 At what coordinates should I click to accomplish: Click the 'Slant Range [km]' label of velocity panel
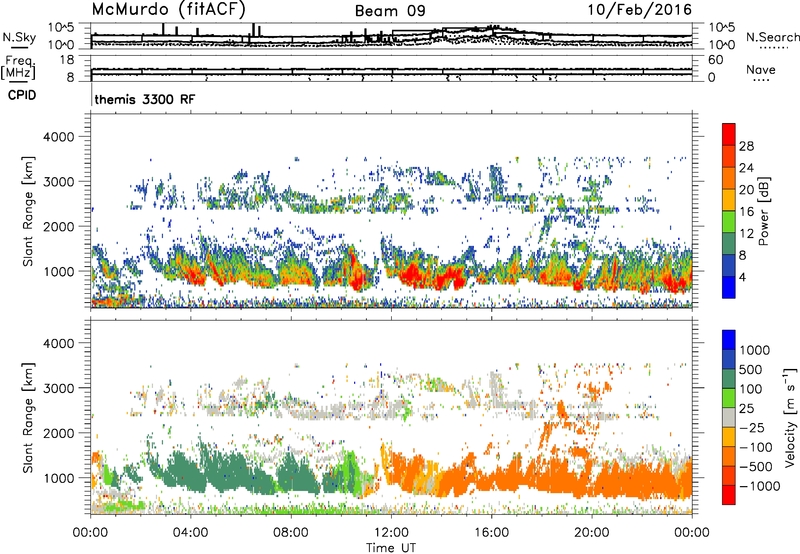28,417
